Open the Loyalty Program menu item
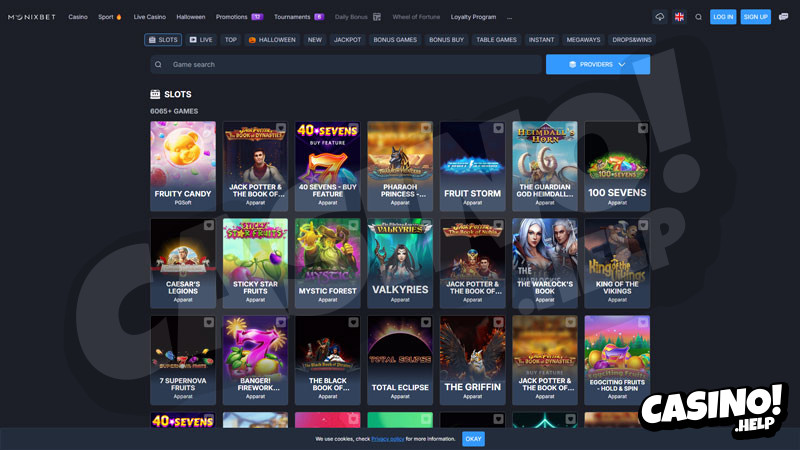Image resolution: width=800 pixels, height=450 pixels. coord(473,17)
